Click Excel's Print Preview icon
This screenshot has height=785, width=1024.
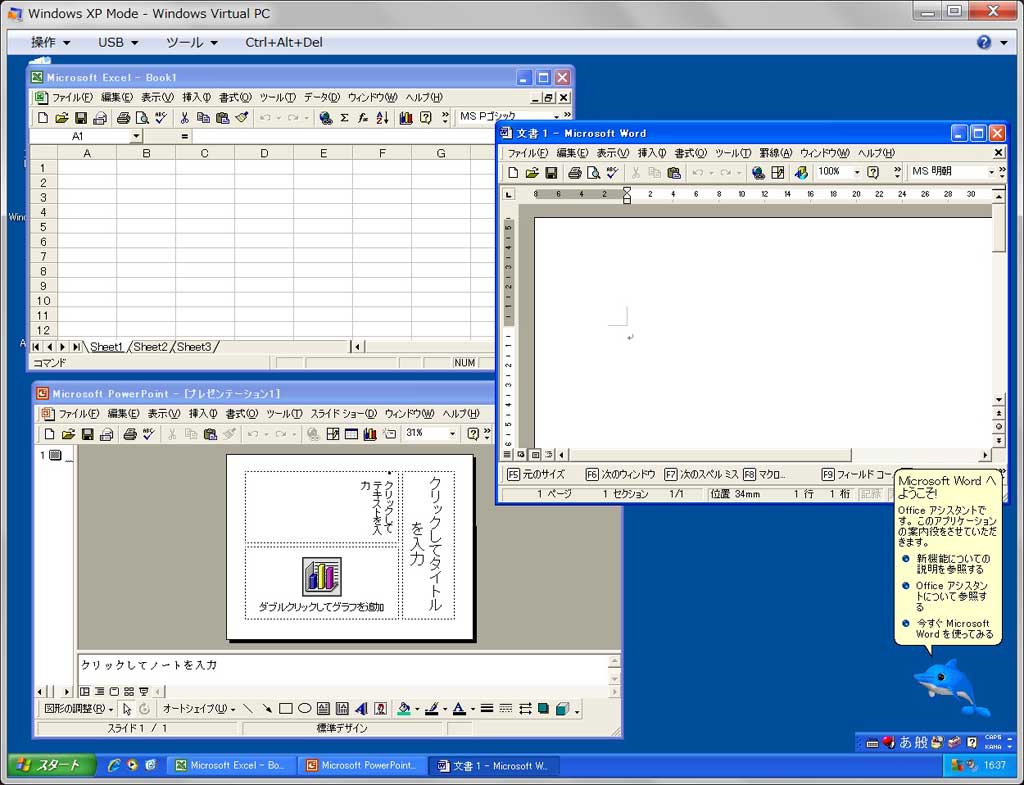(142, 118)
